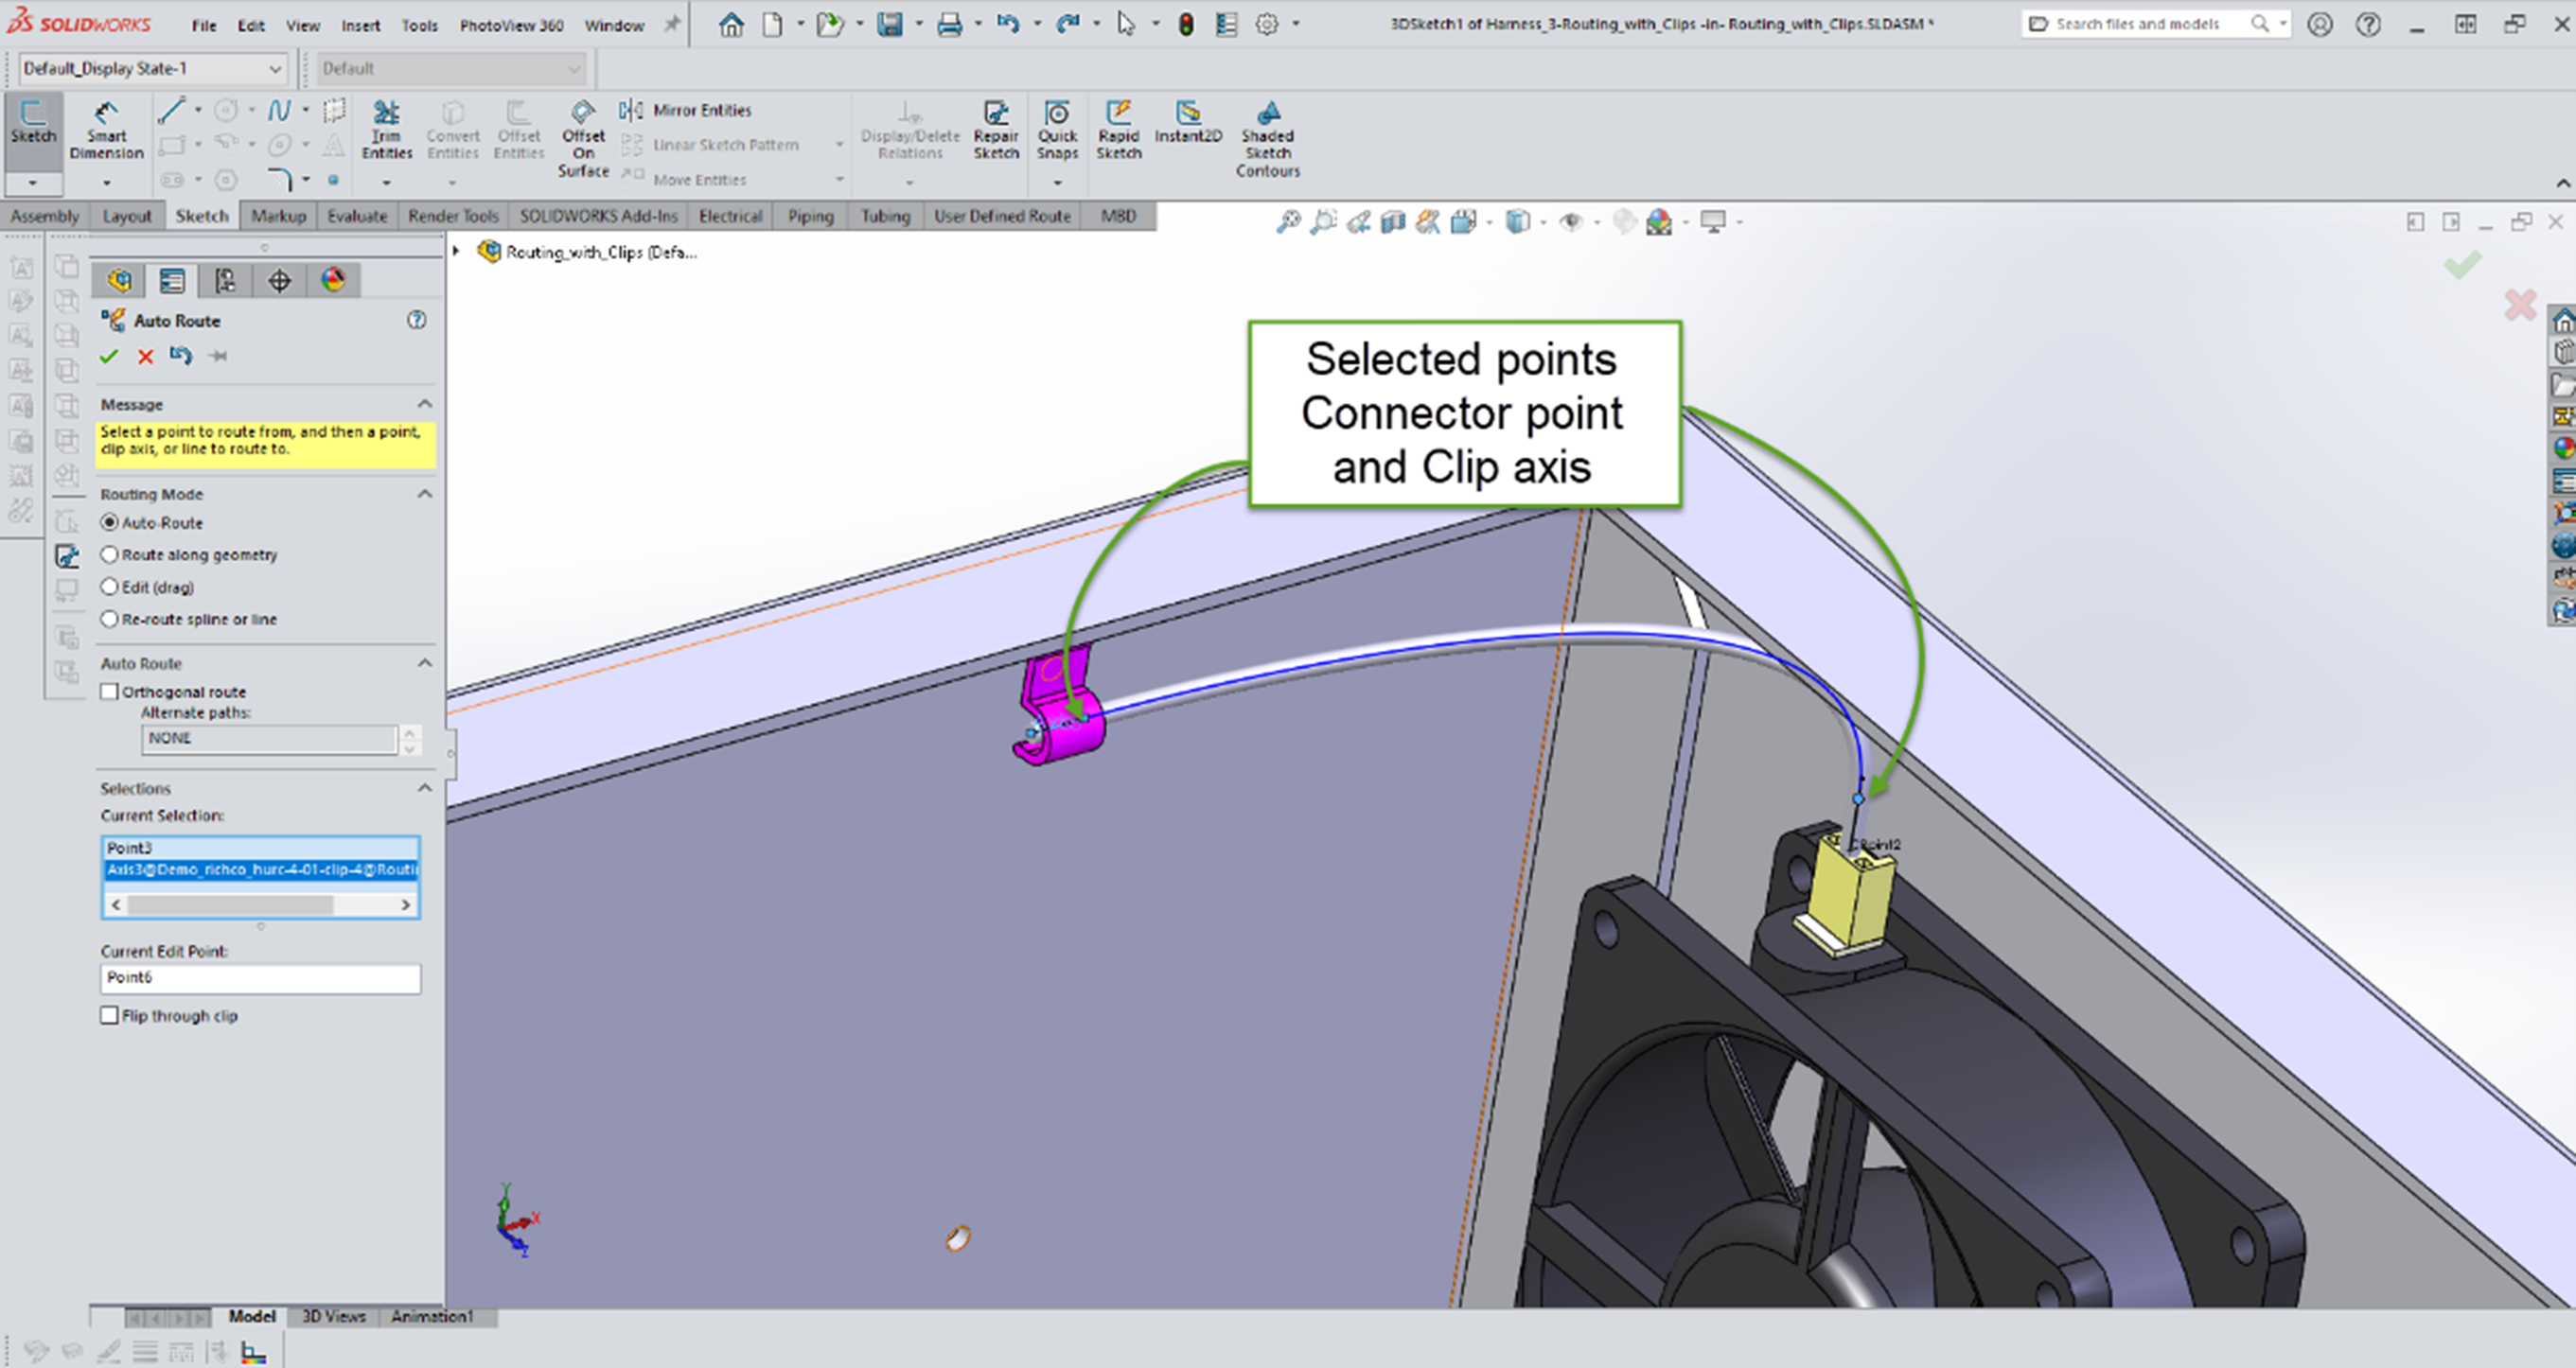Toggle Instant2D
Image resolution: width=2576 pixels, height=1368 pixels.
pos(1188,122)
